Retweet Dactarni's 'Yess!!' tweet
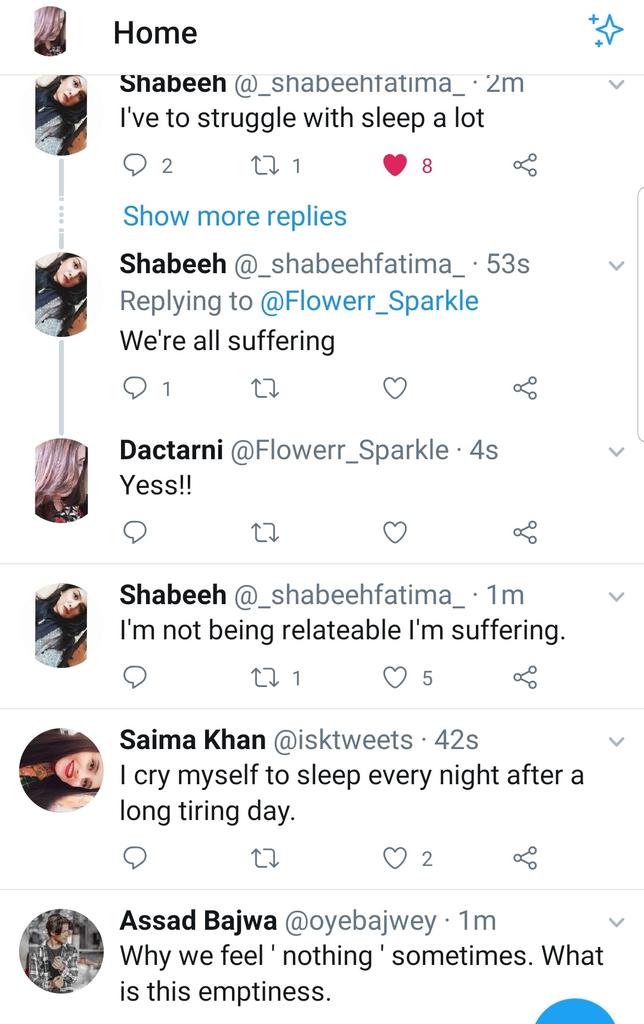The height and width of the screenshot is (1024, 644). coord(265,533)
